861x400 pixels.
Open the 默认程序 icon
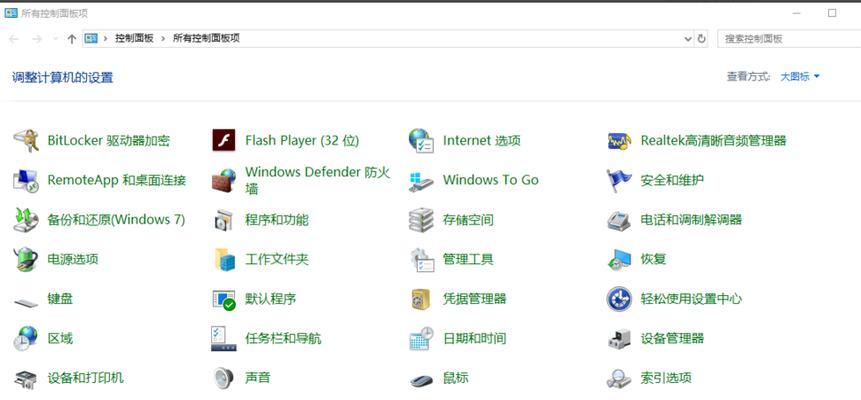coord(223,299)
